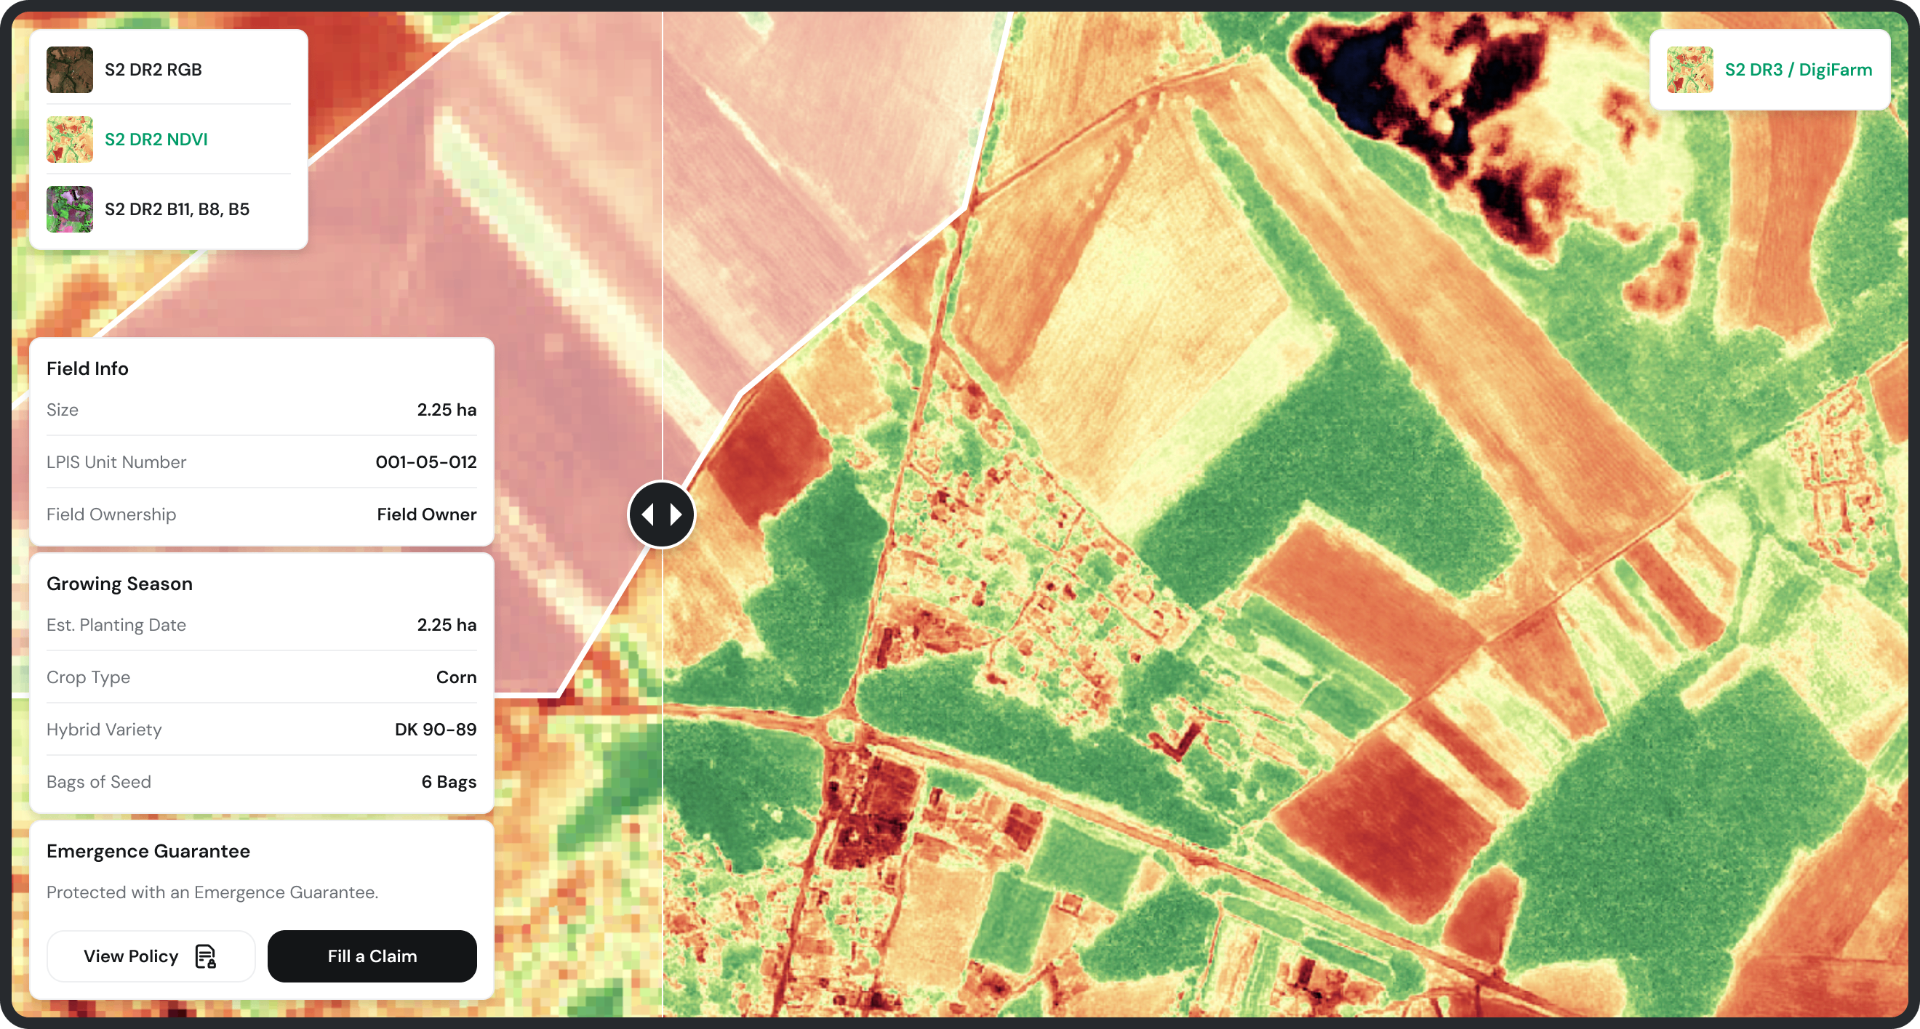This screenshot has height=1029, width=1920.
Task: Click the Field Info heading
Action: click(x=88, y=368)
